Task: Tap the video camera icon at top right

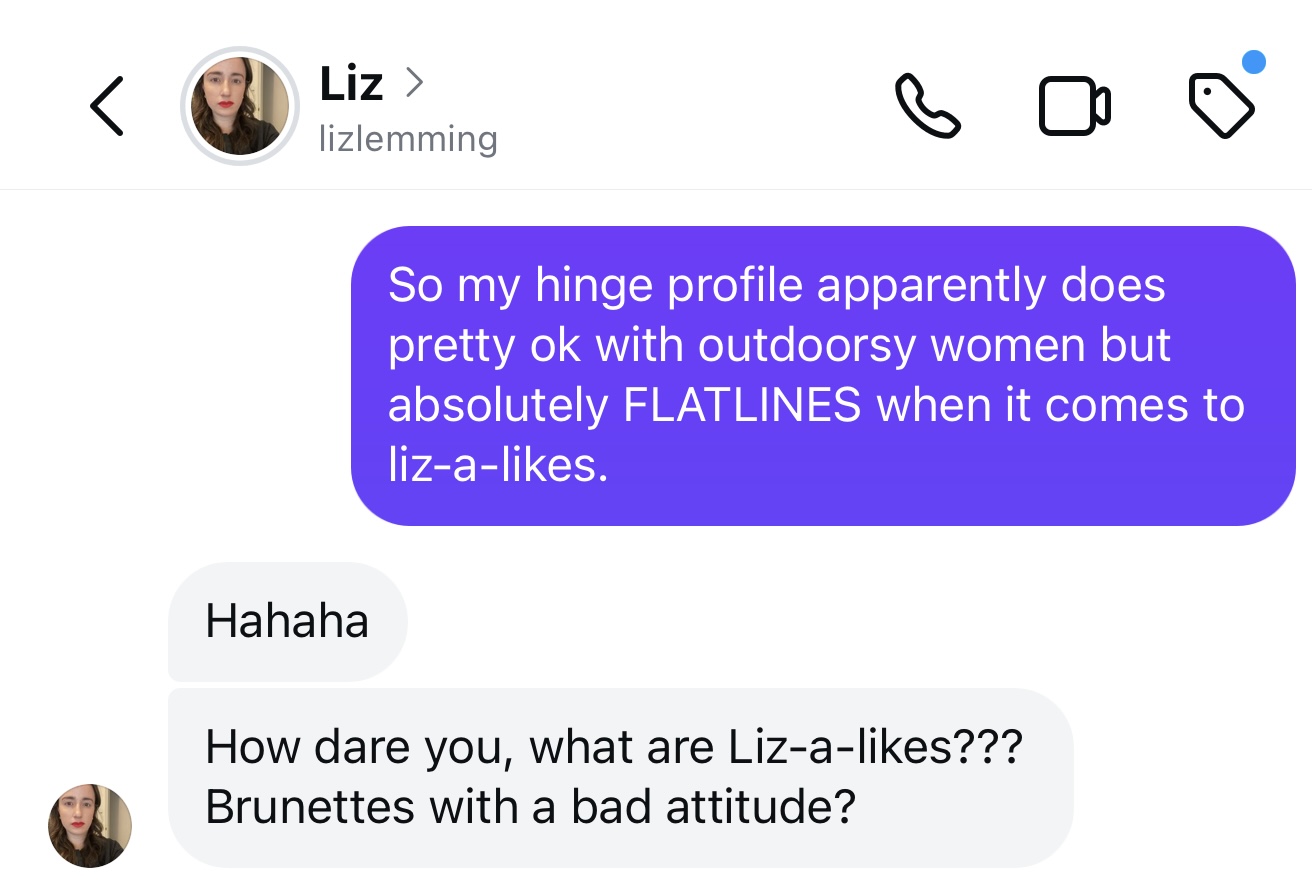Action: 1074,105
